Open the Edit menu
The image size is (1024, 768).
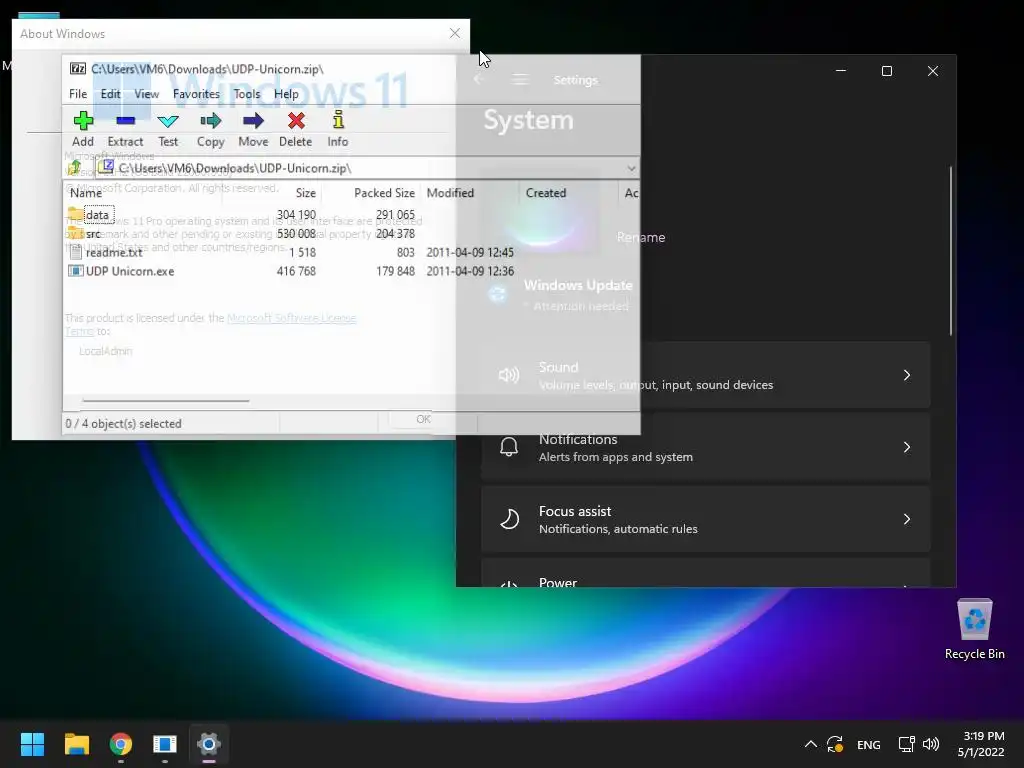coord(110,94)
